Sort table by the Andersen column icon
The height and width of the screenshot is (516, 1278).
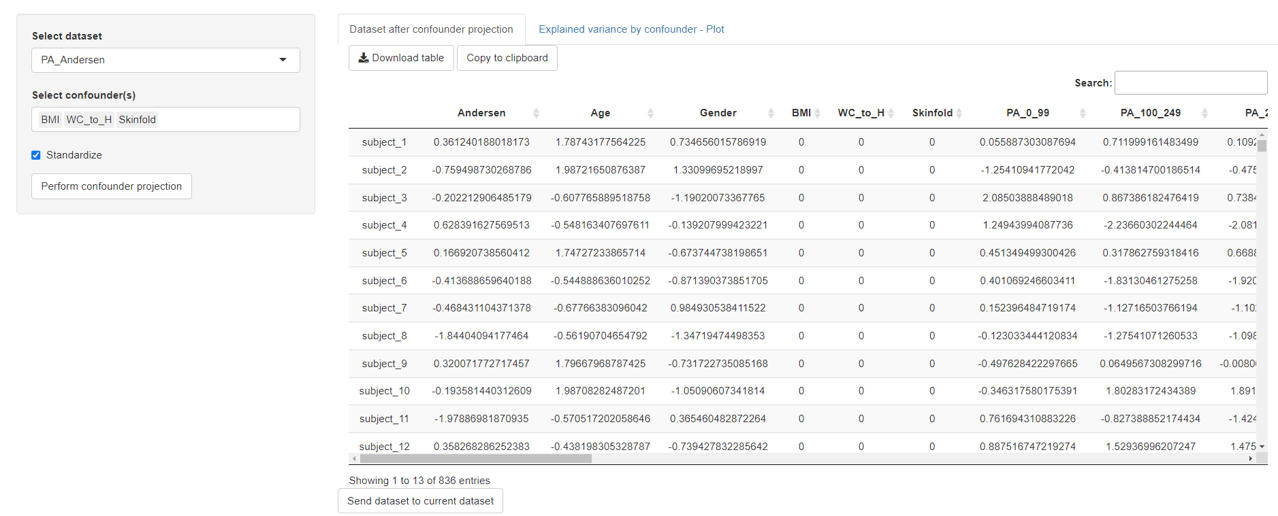coord(536,114)
